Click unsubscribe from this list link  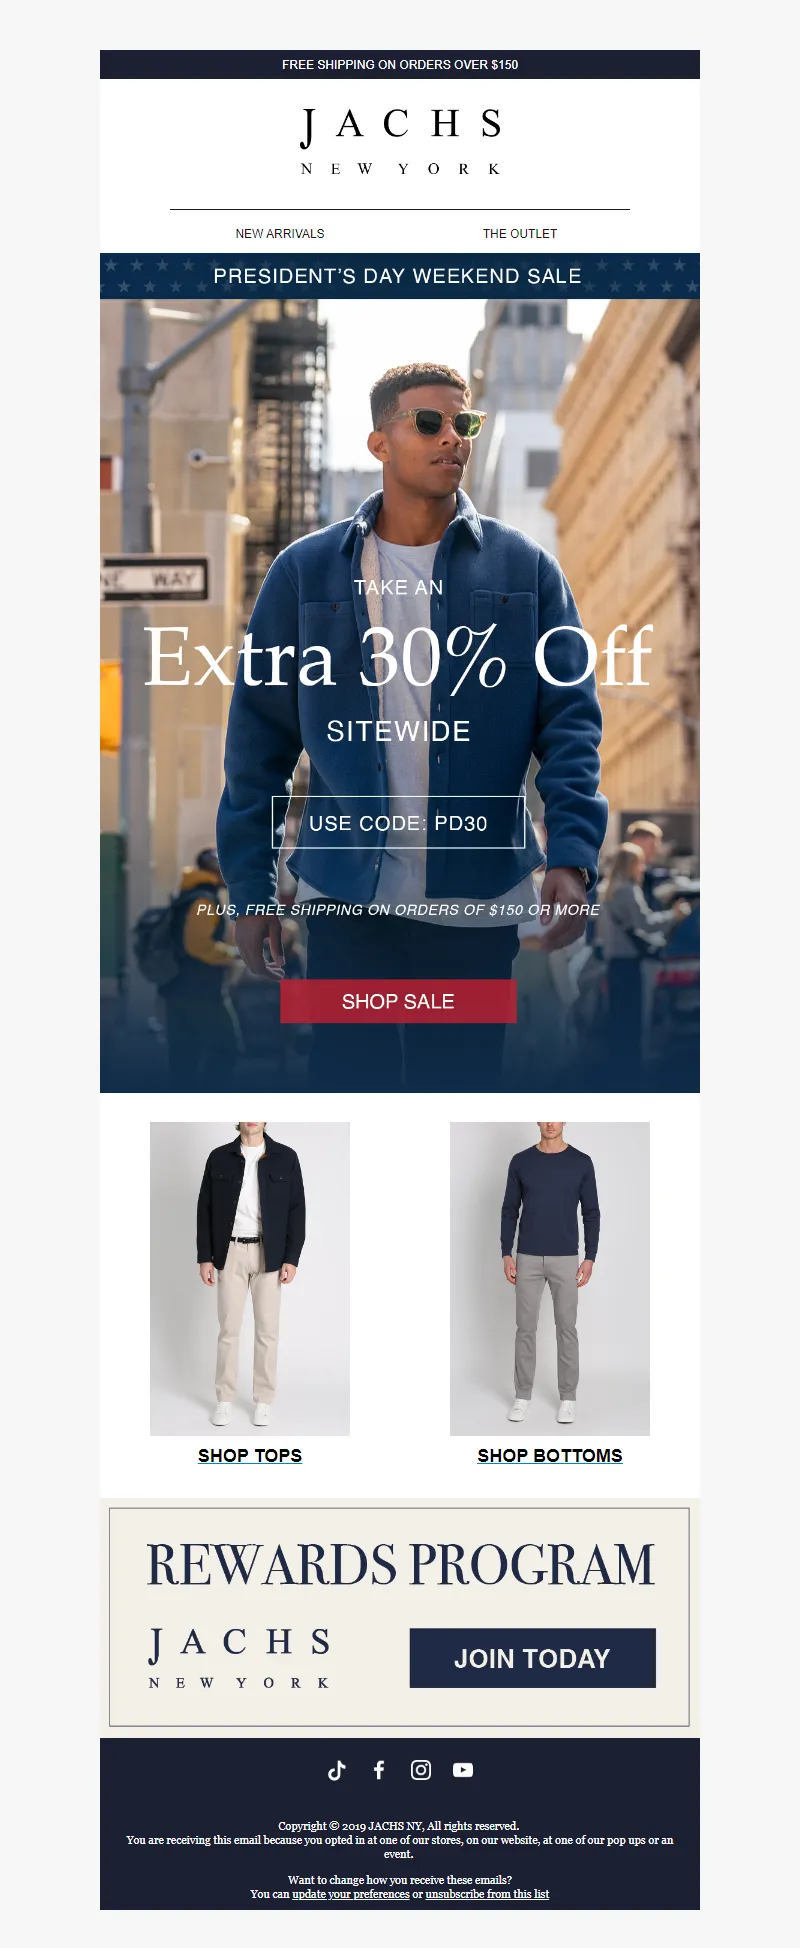[487, 1894]
